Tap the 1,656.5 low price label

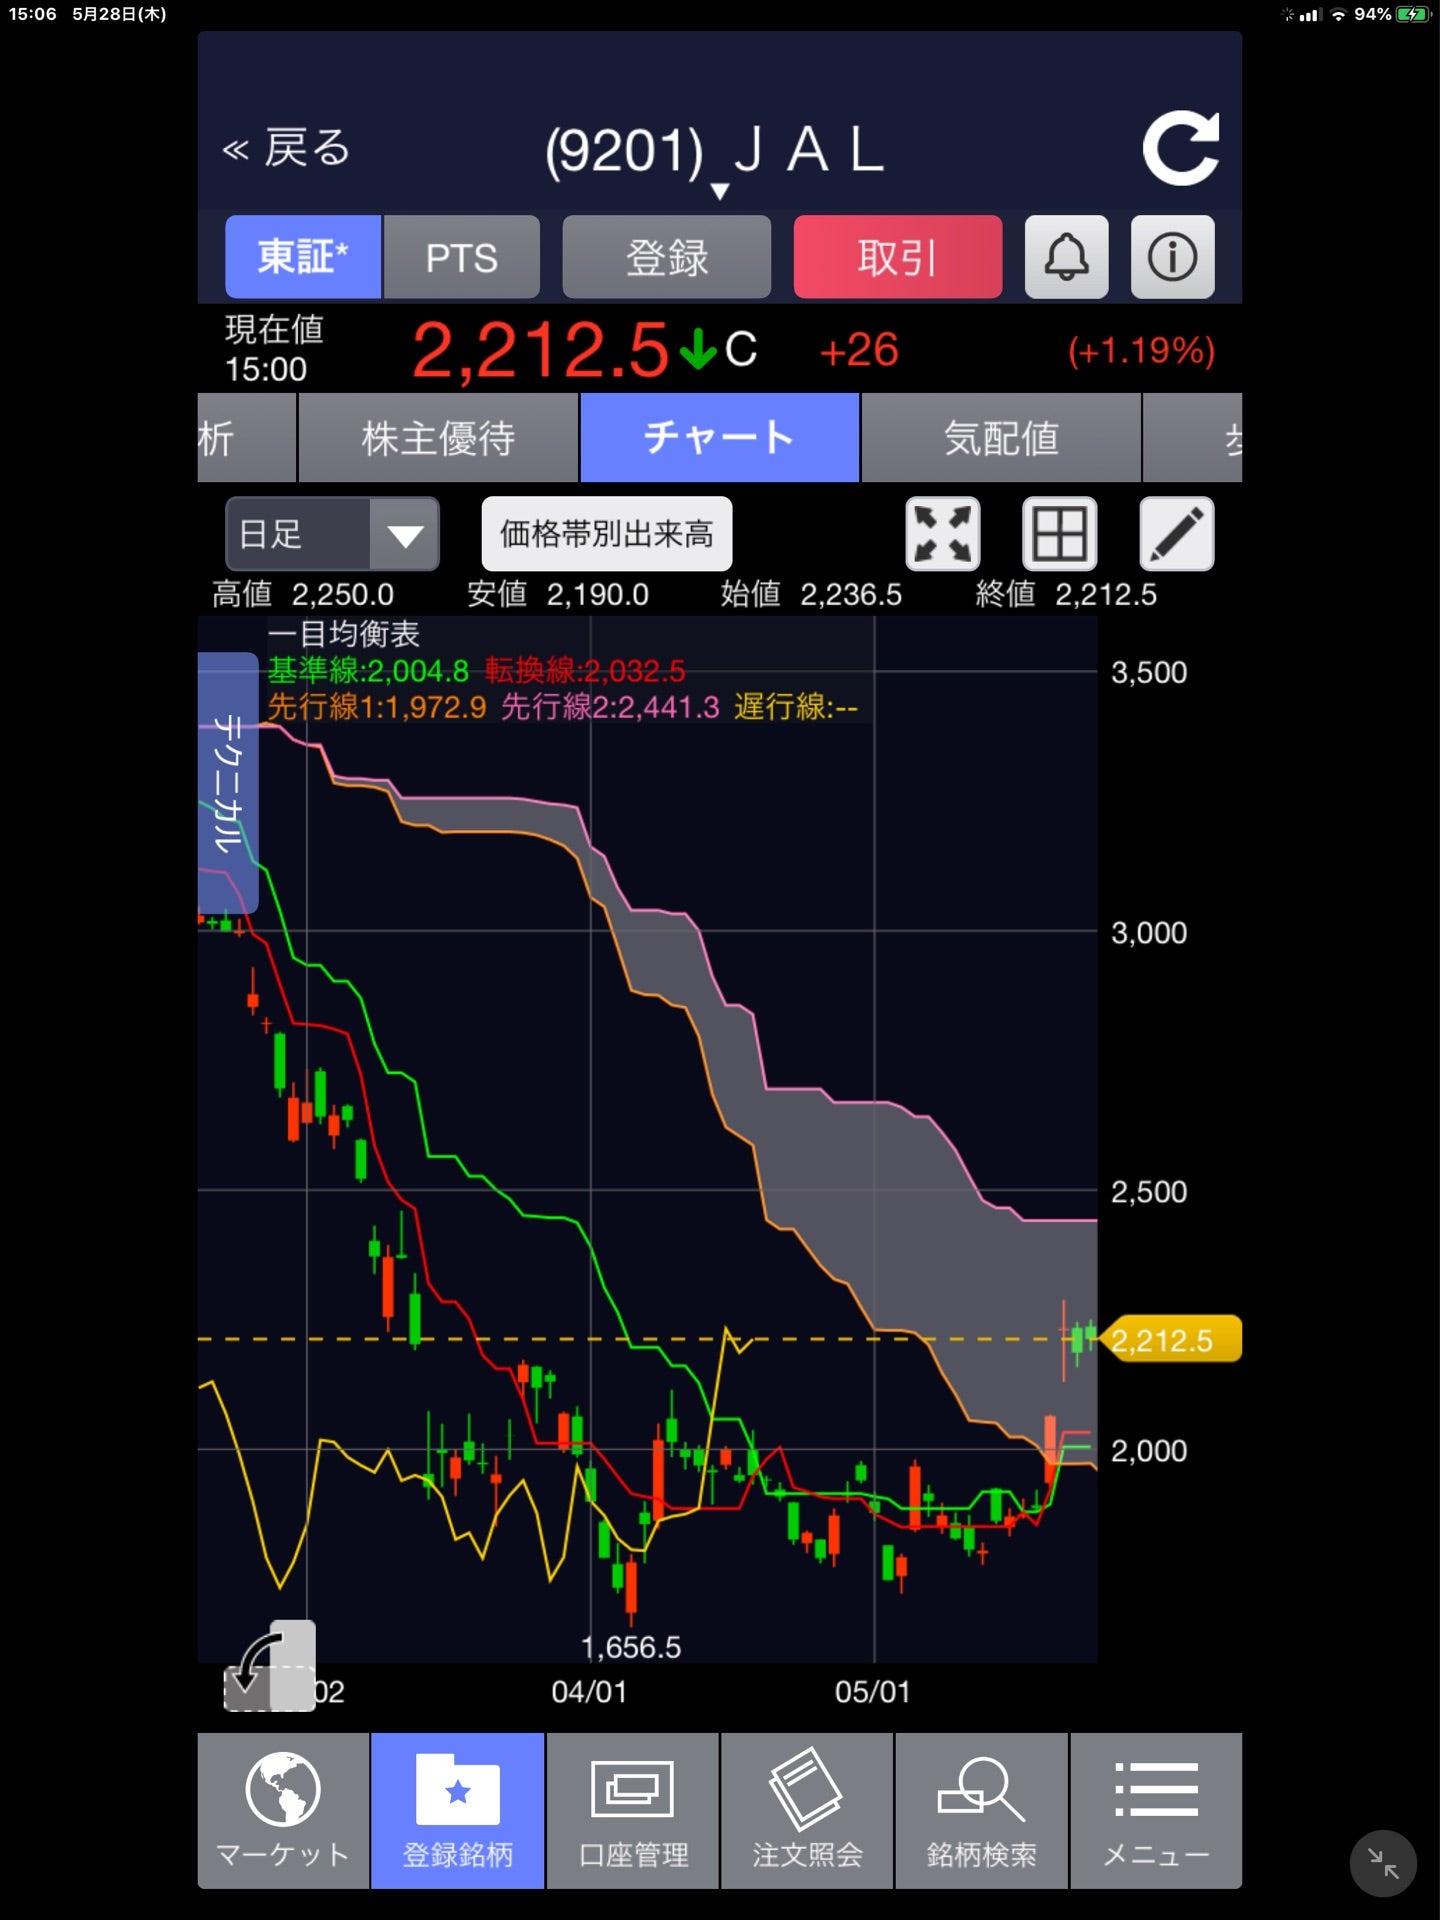pos(631,1647)
